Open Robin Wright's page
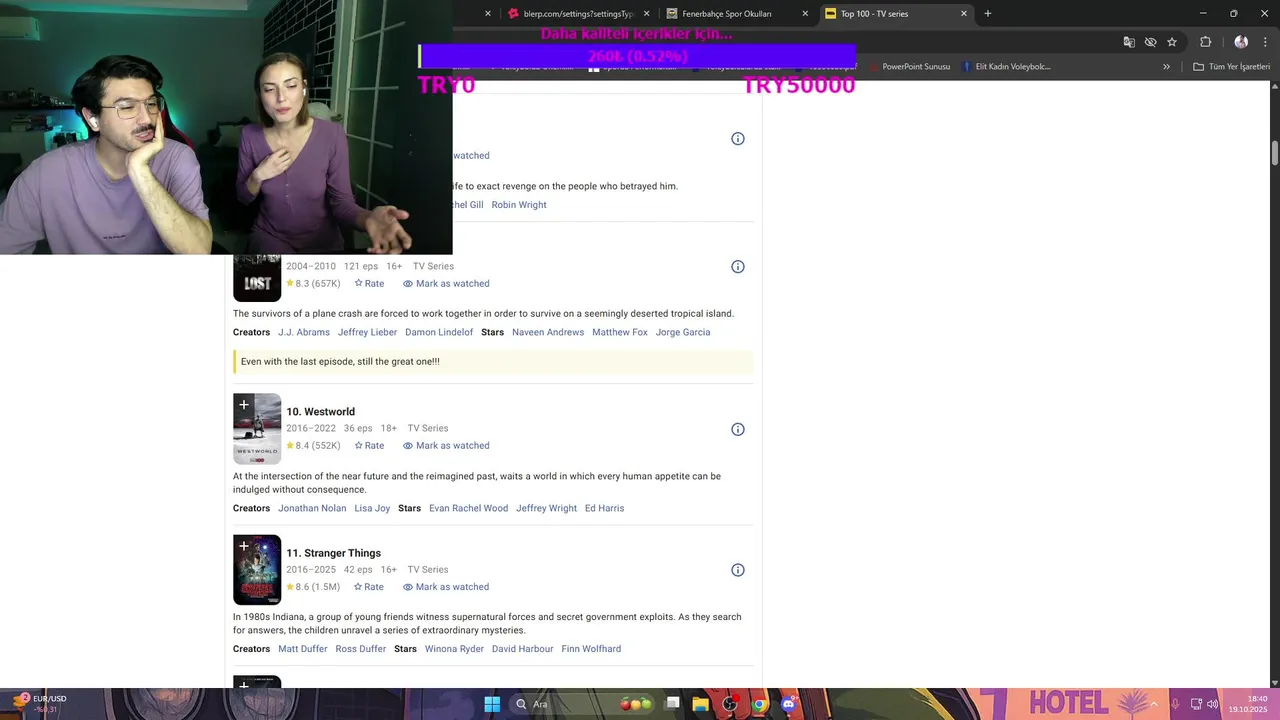1280x720 pixels. [x=519, y=205]
